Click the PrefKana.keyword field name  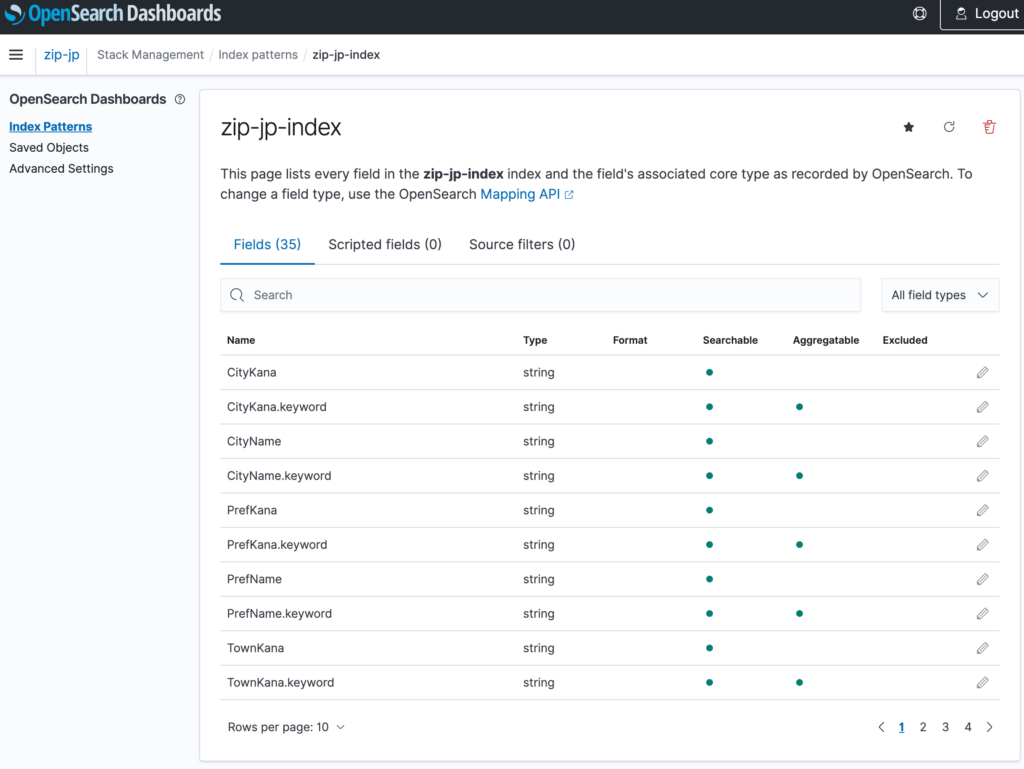coord(277,545)
